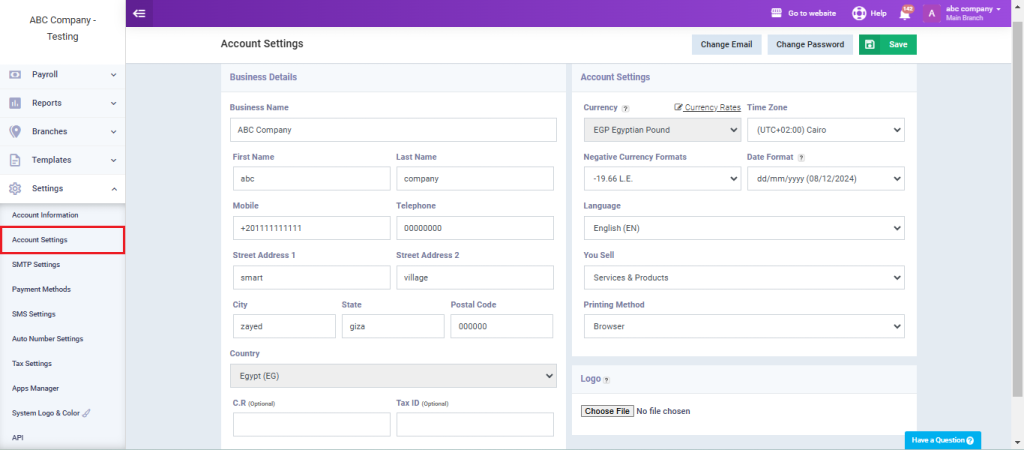Image resolution: width=1024 pixels, height=450 pixels.
Task: Click the page vertical scrollbar
Action: click(x=1019, y=209)
